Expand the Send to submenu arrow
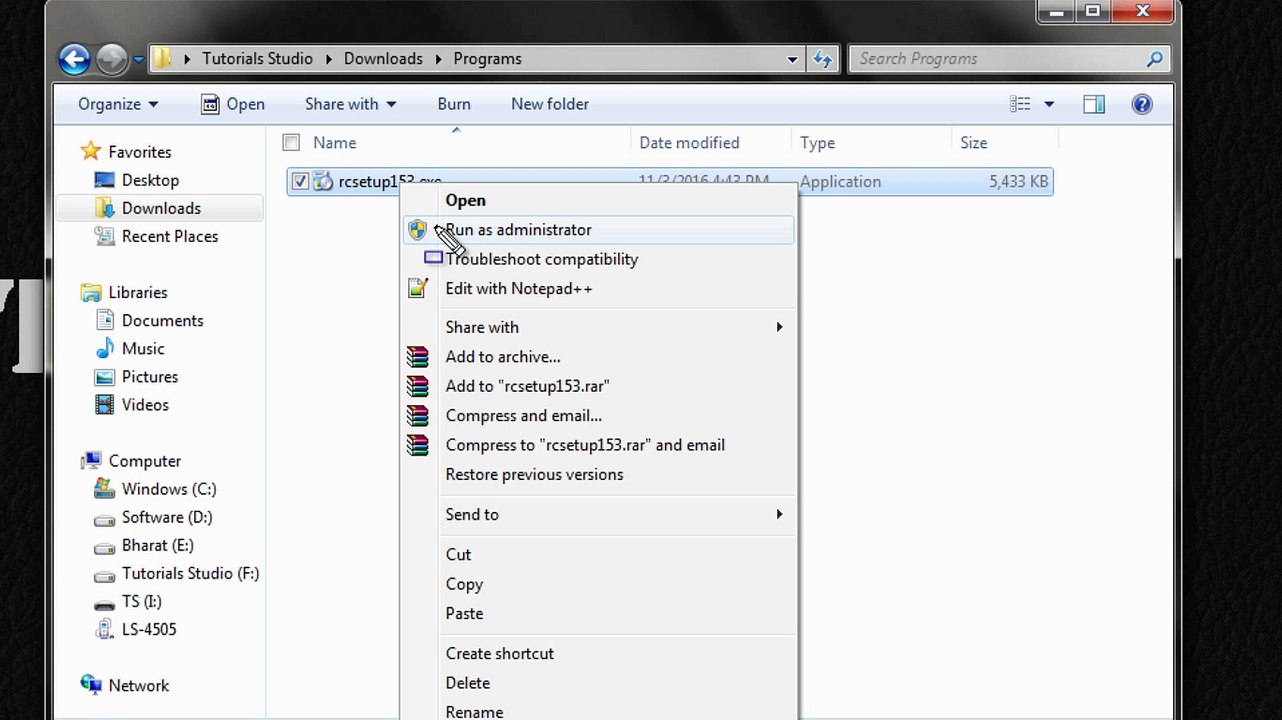 click(x=779, y=514)
